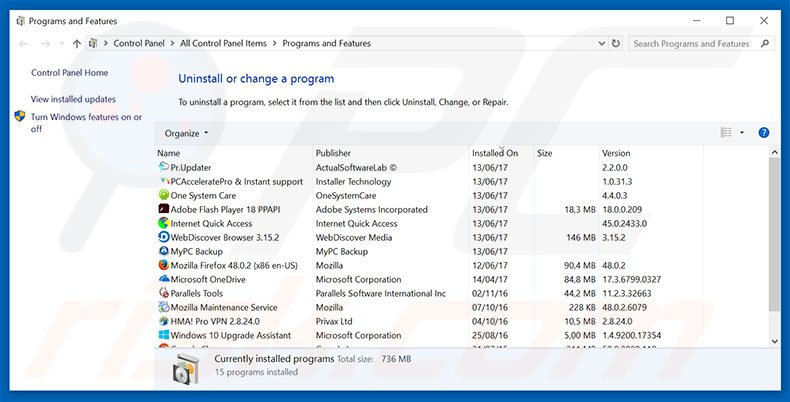Image resolution: width=790 pixels, height=402 pixels.
Task: Click the search magnifier icon
Action: point(765,43)
